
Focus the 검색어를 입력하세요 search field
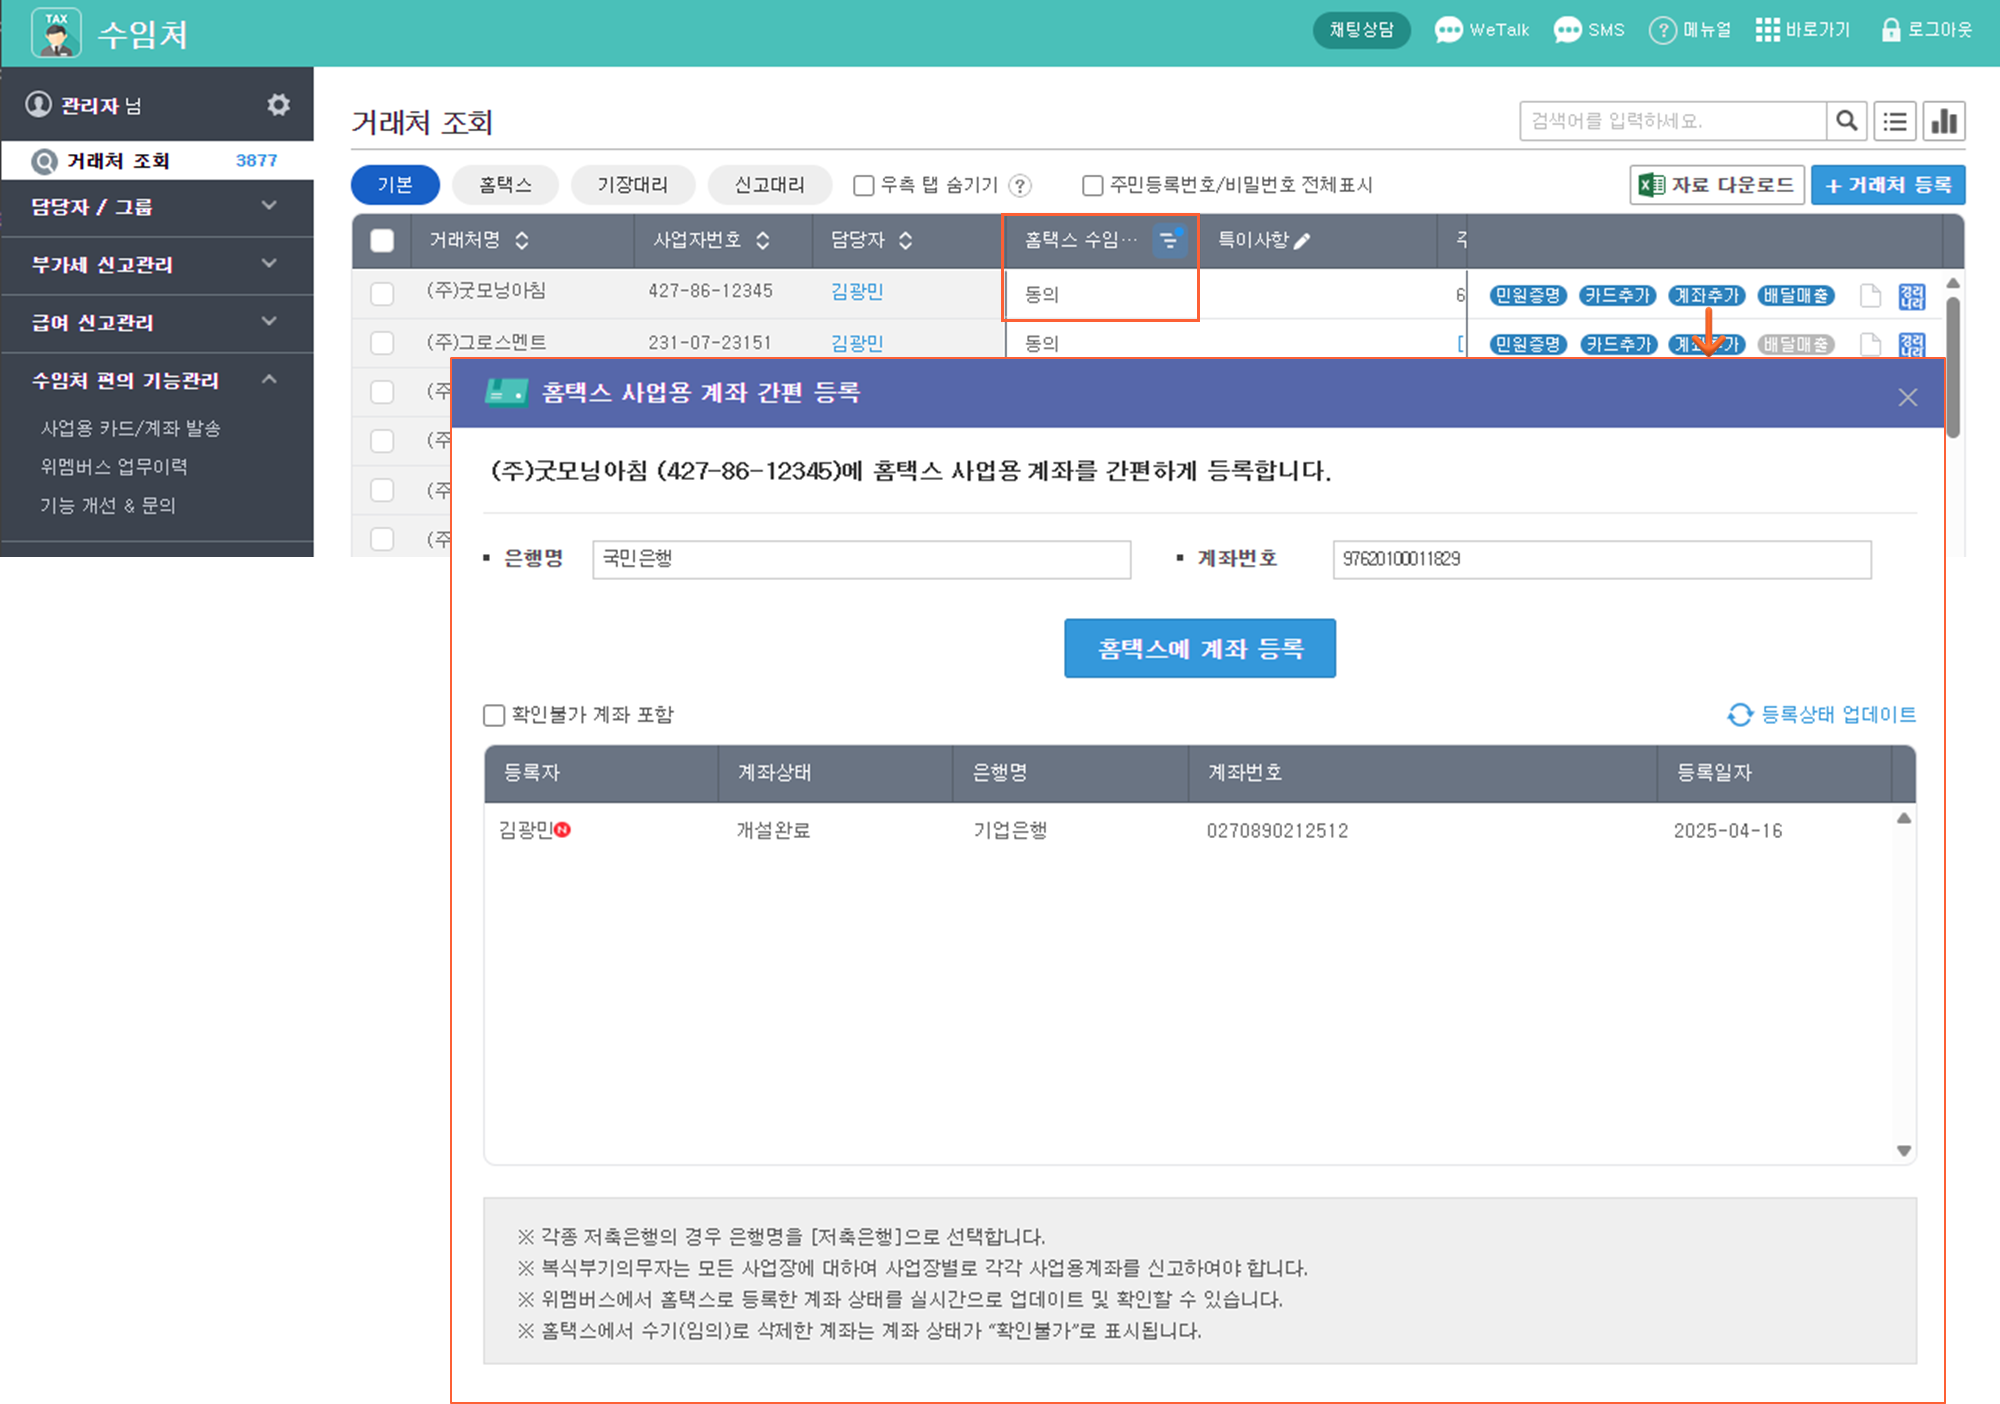click(1672, 121)
